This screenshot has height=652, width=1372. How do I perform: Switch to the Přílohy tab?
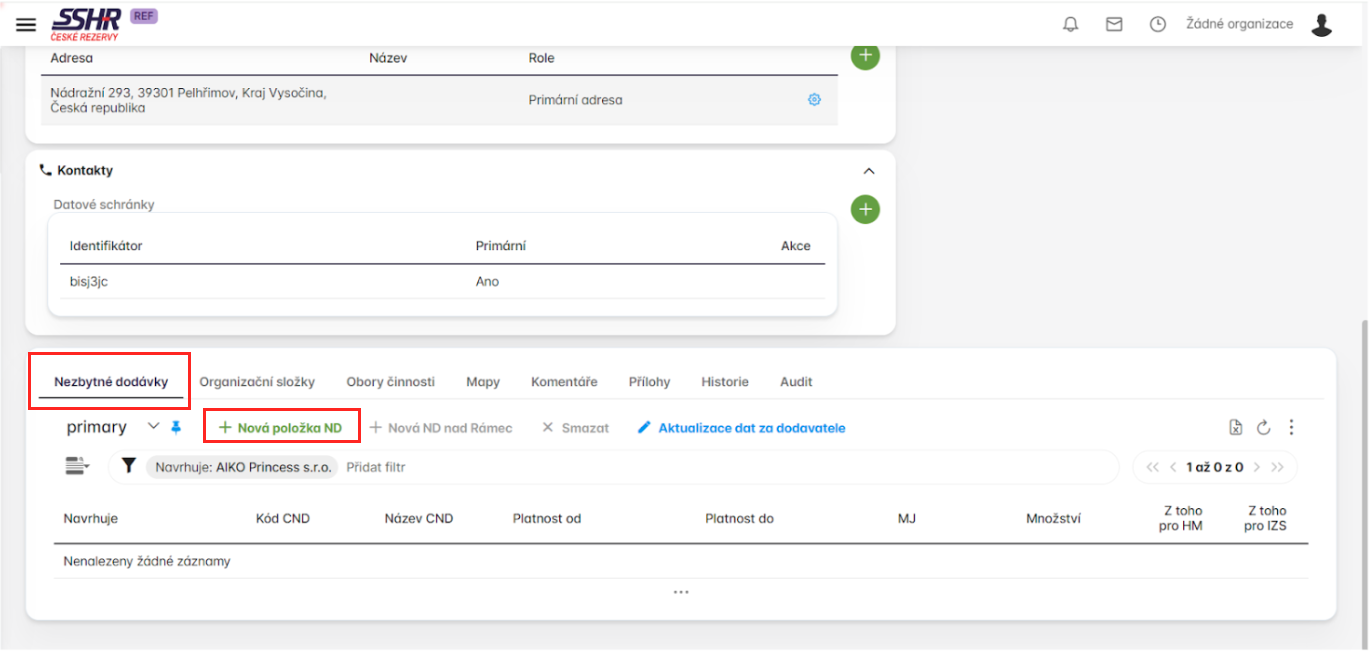pyautogui.click(x=649, y=382)
